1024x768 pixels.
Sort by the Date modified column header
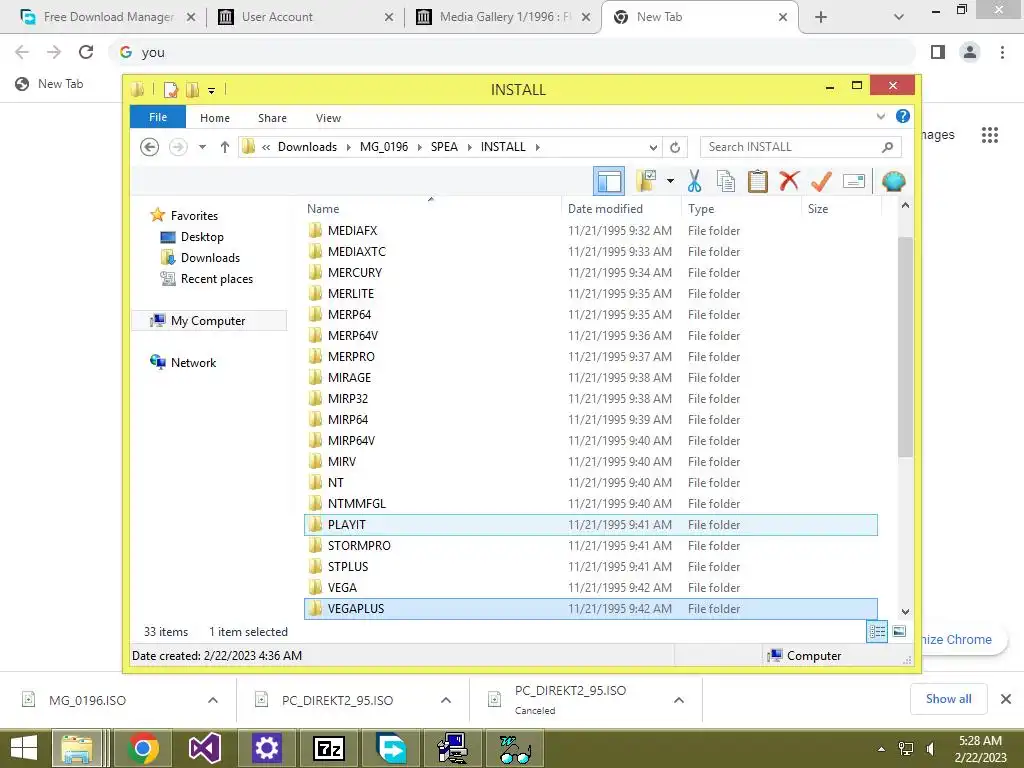[620, 209]
